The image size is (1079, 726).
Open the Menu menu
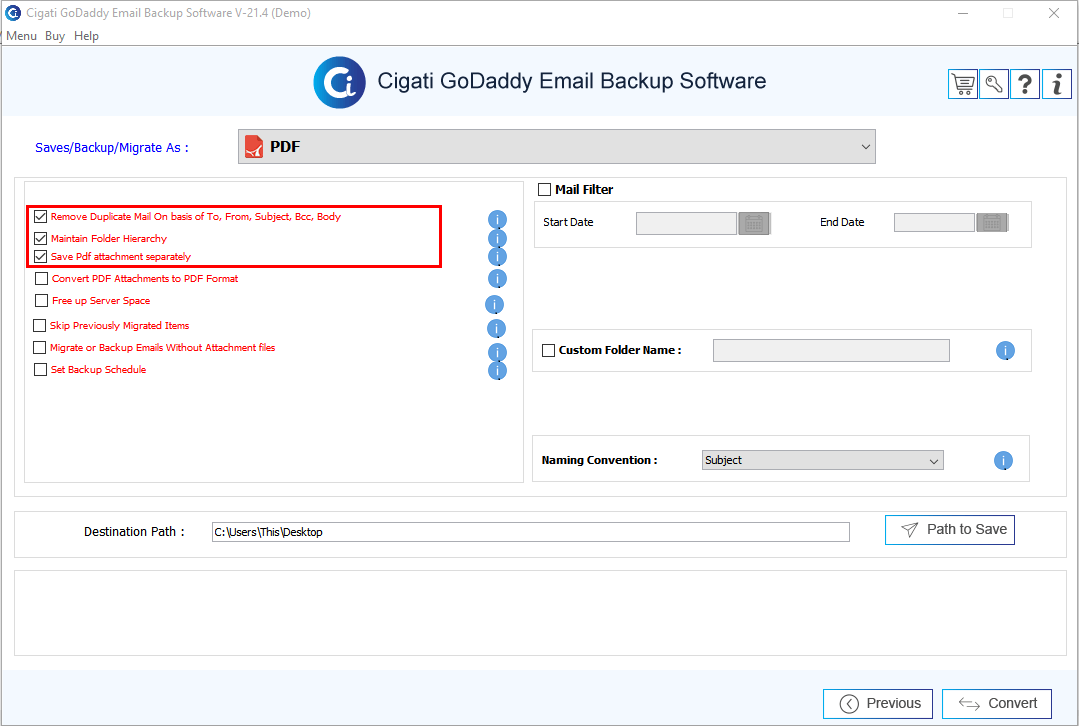coord(21,36)
